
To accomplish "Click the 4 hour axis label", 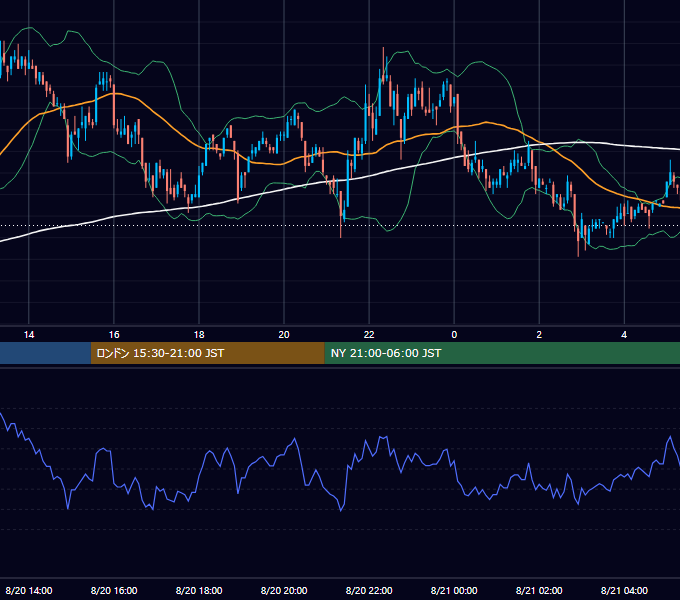I will pyautogui.click(x=624, y=335).
